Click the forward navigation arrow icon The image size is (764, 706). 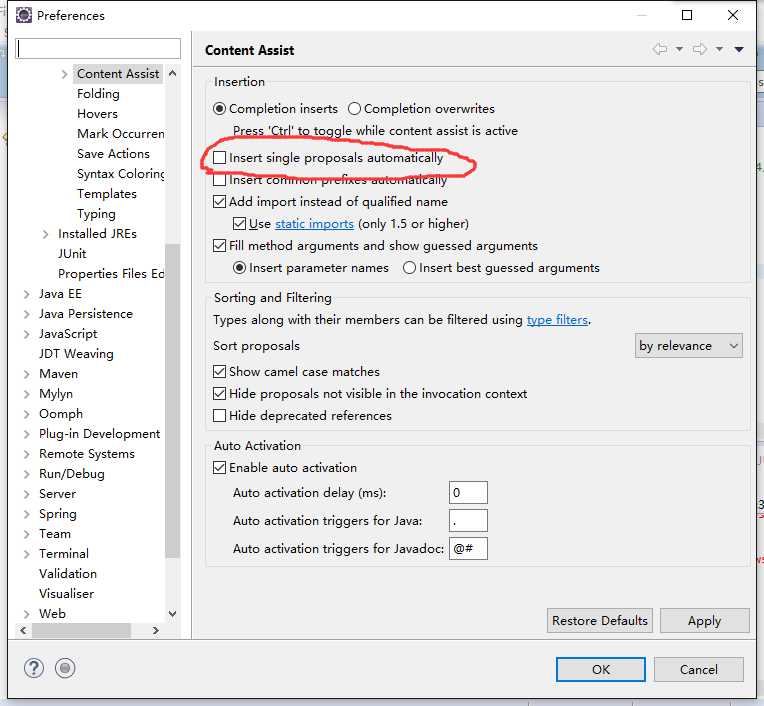700,49
